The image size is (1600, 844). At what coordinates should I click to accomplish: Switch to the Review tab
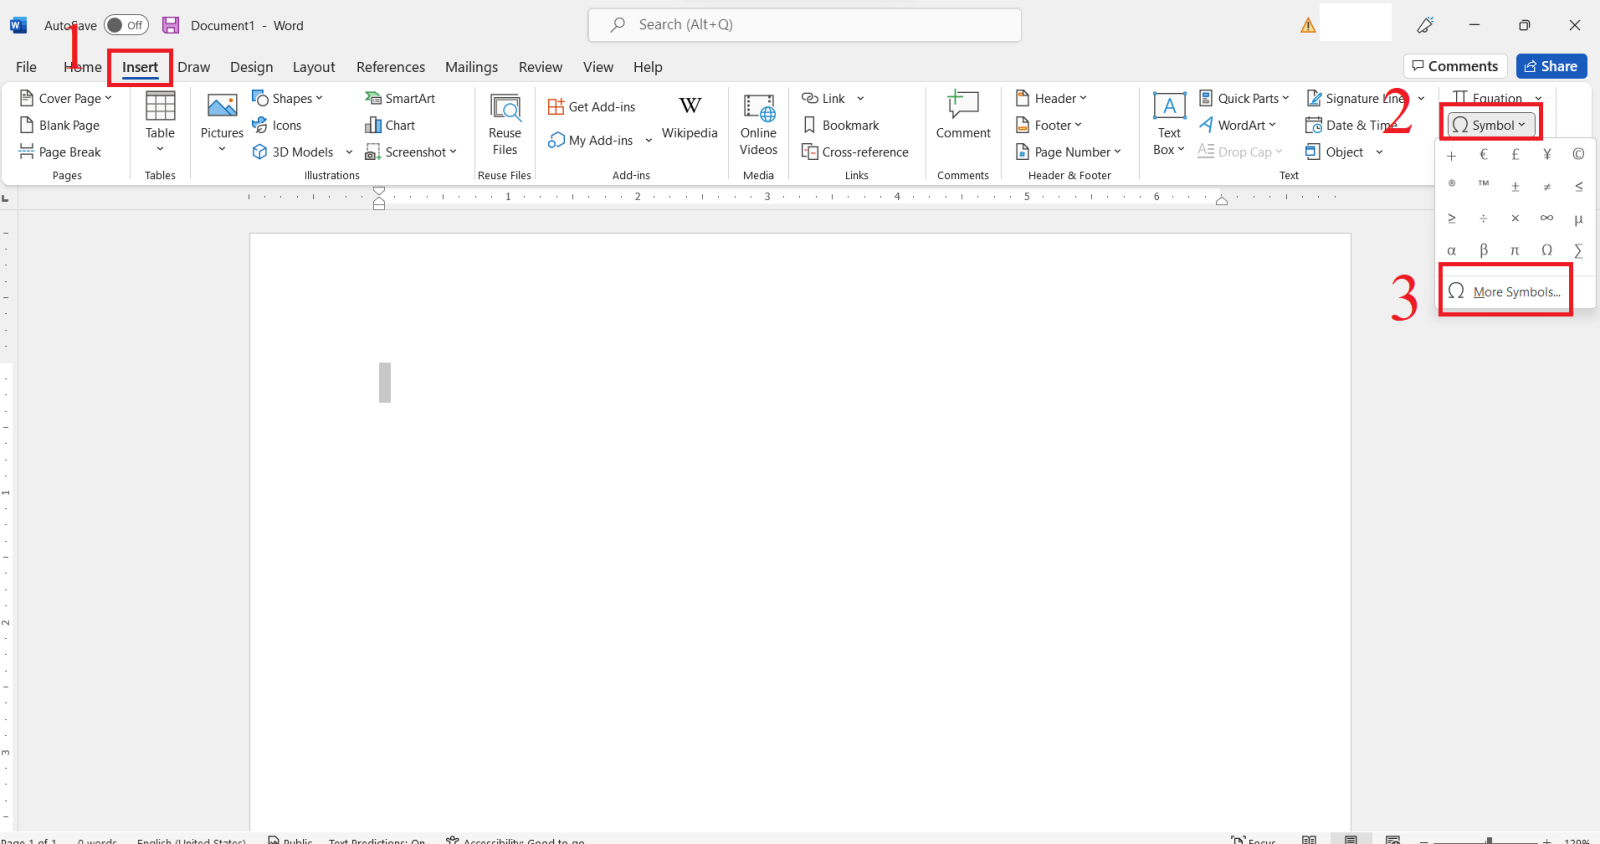tap(540, 67)
